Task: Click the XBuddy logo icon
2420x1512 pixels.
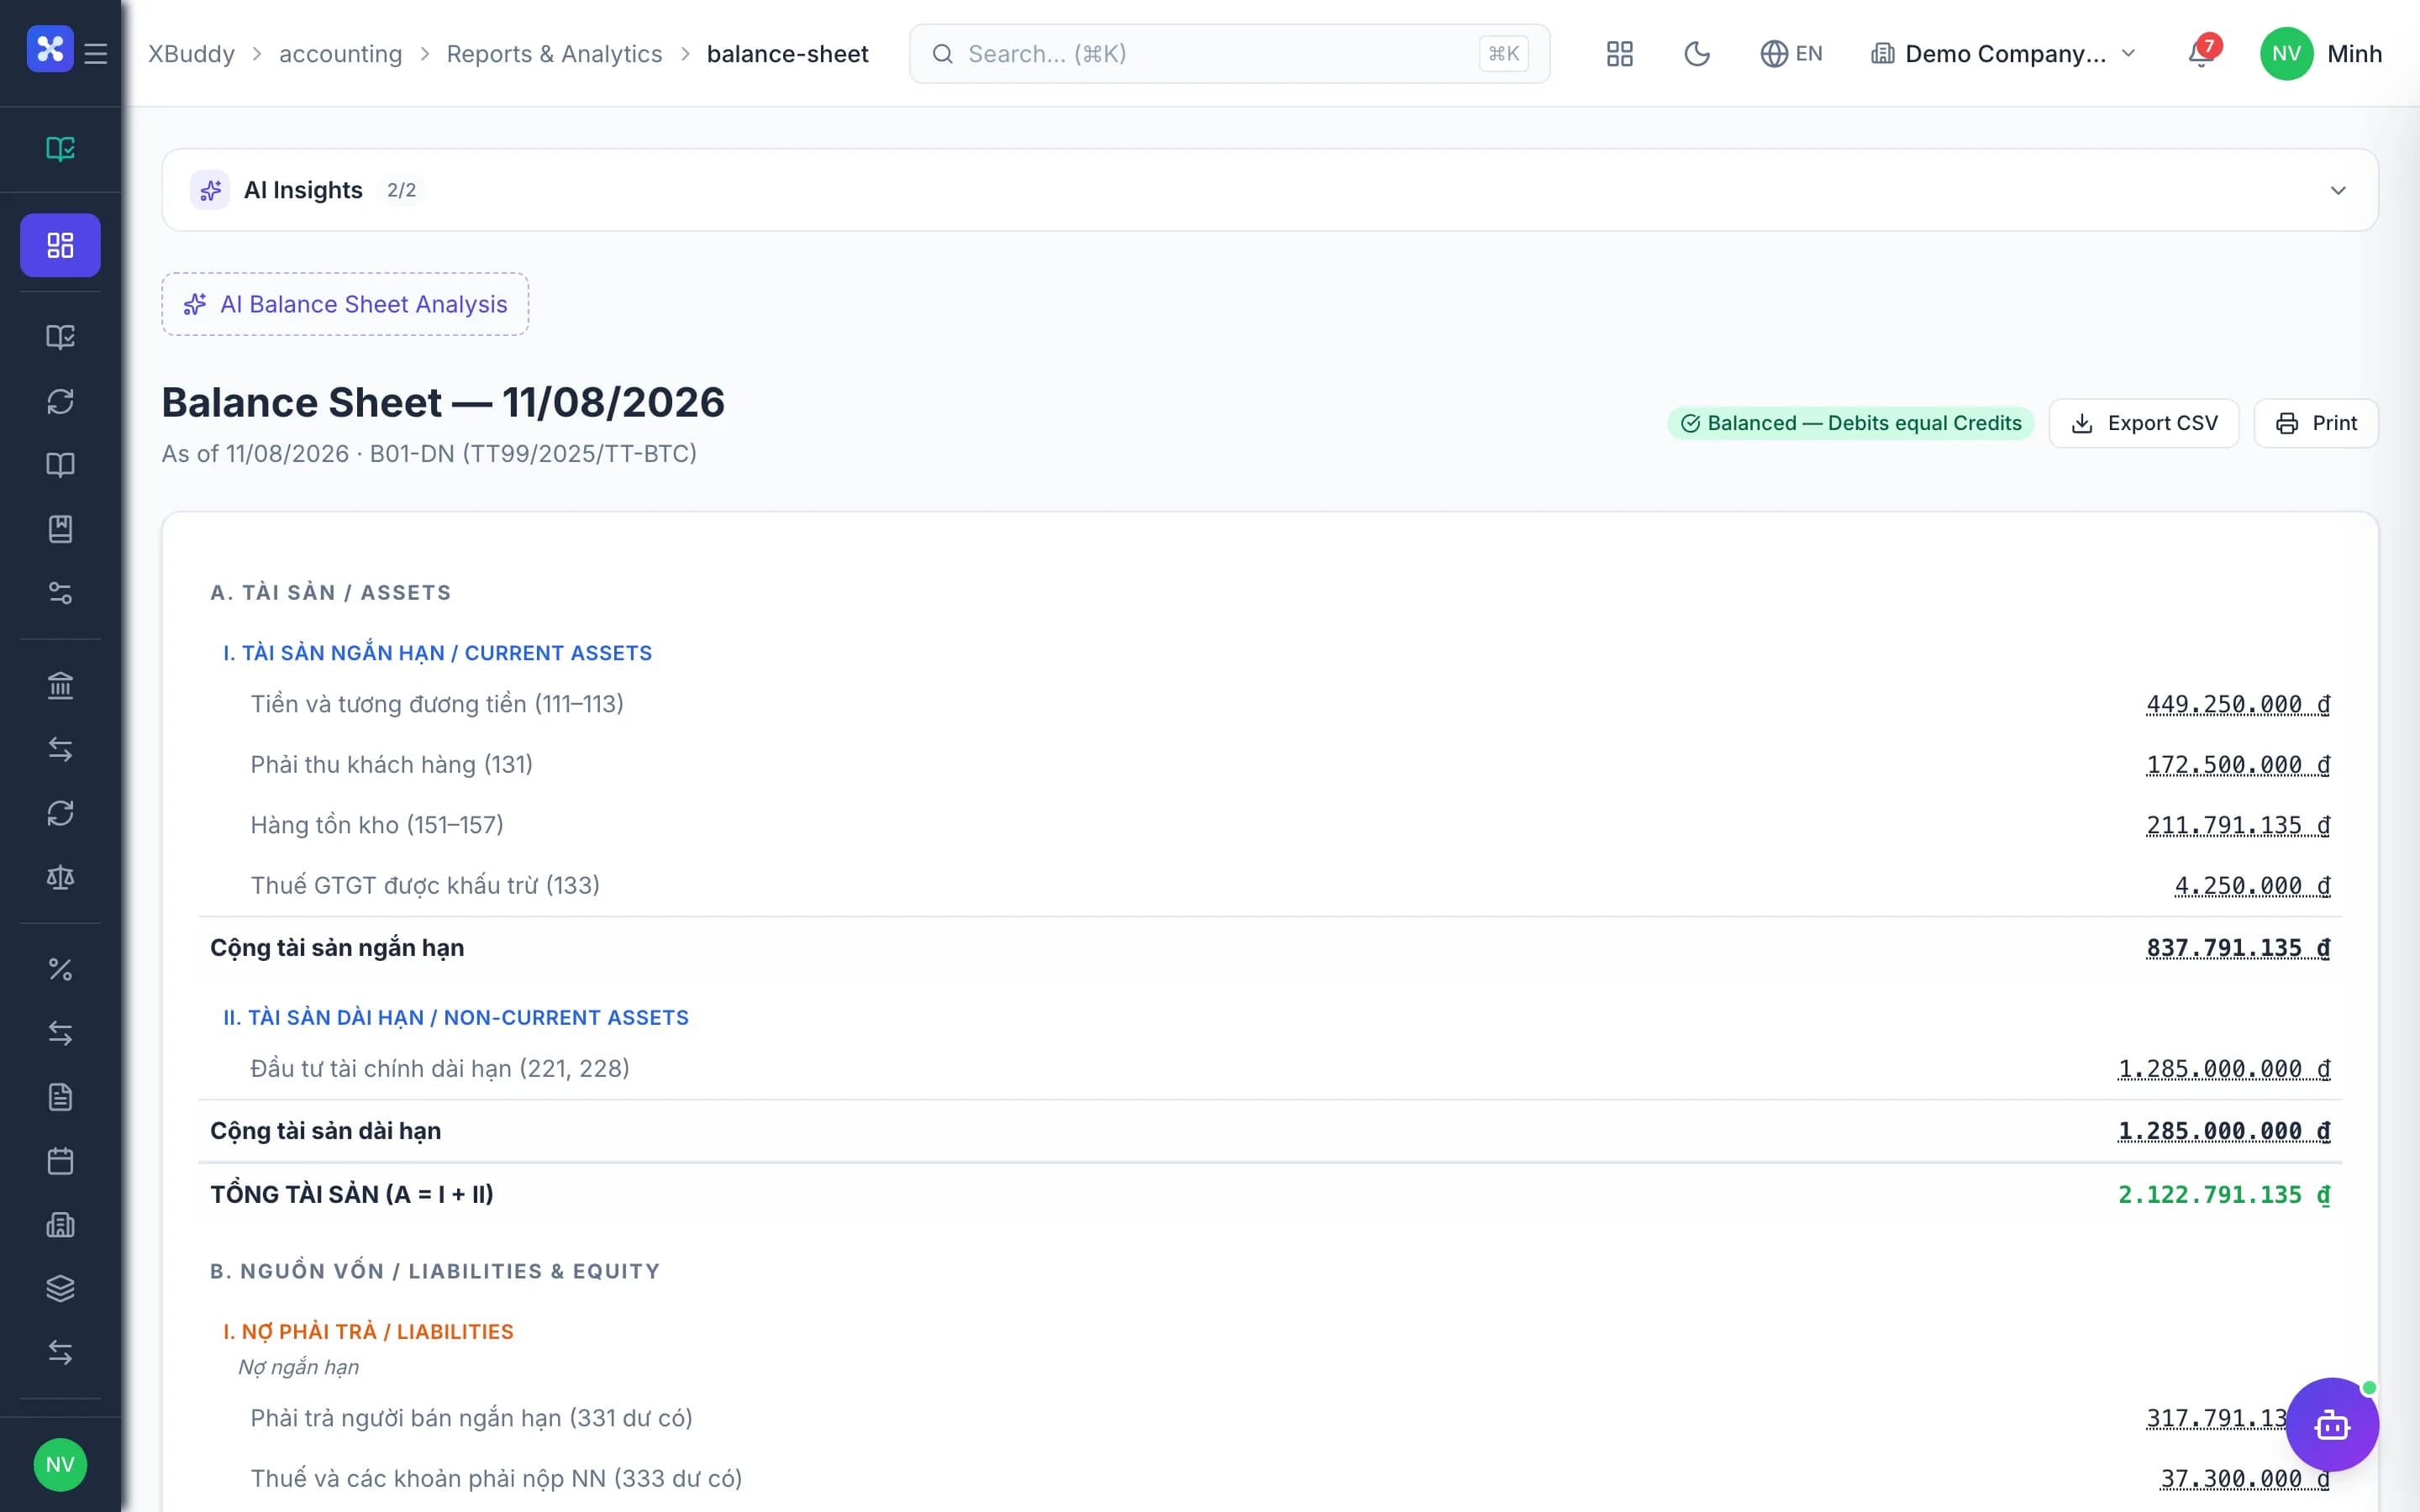Action: (50, 49)
